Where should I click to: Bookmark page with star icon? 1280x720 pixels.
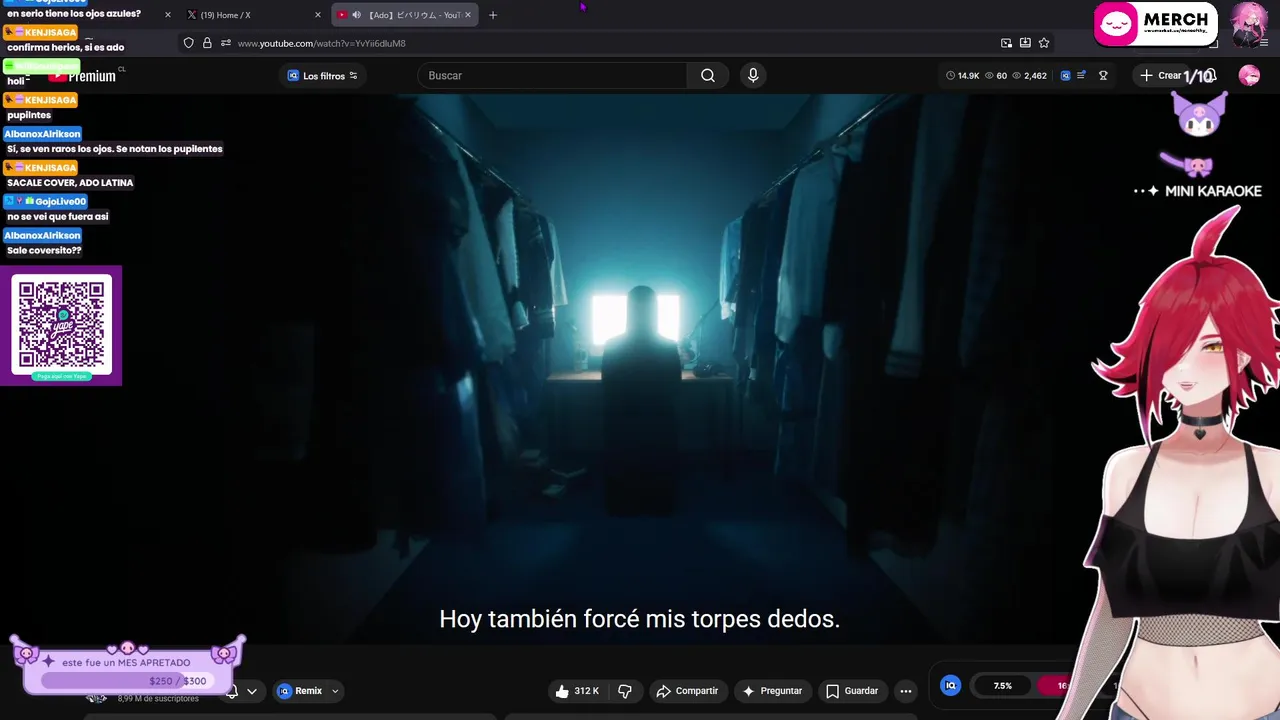click(x=1044, y=43)
